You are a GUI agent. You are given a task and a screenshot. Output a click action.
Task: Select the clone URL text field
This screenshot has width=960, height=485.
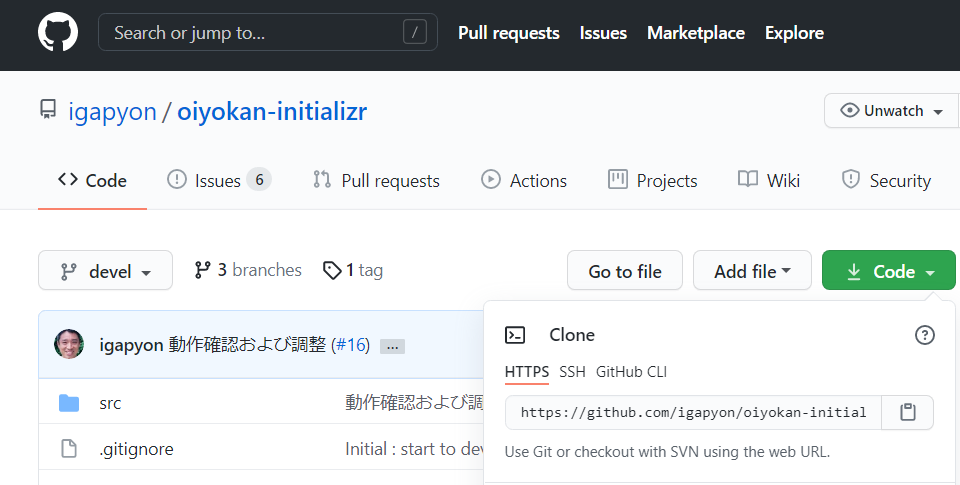[693, 413]
